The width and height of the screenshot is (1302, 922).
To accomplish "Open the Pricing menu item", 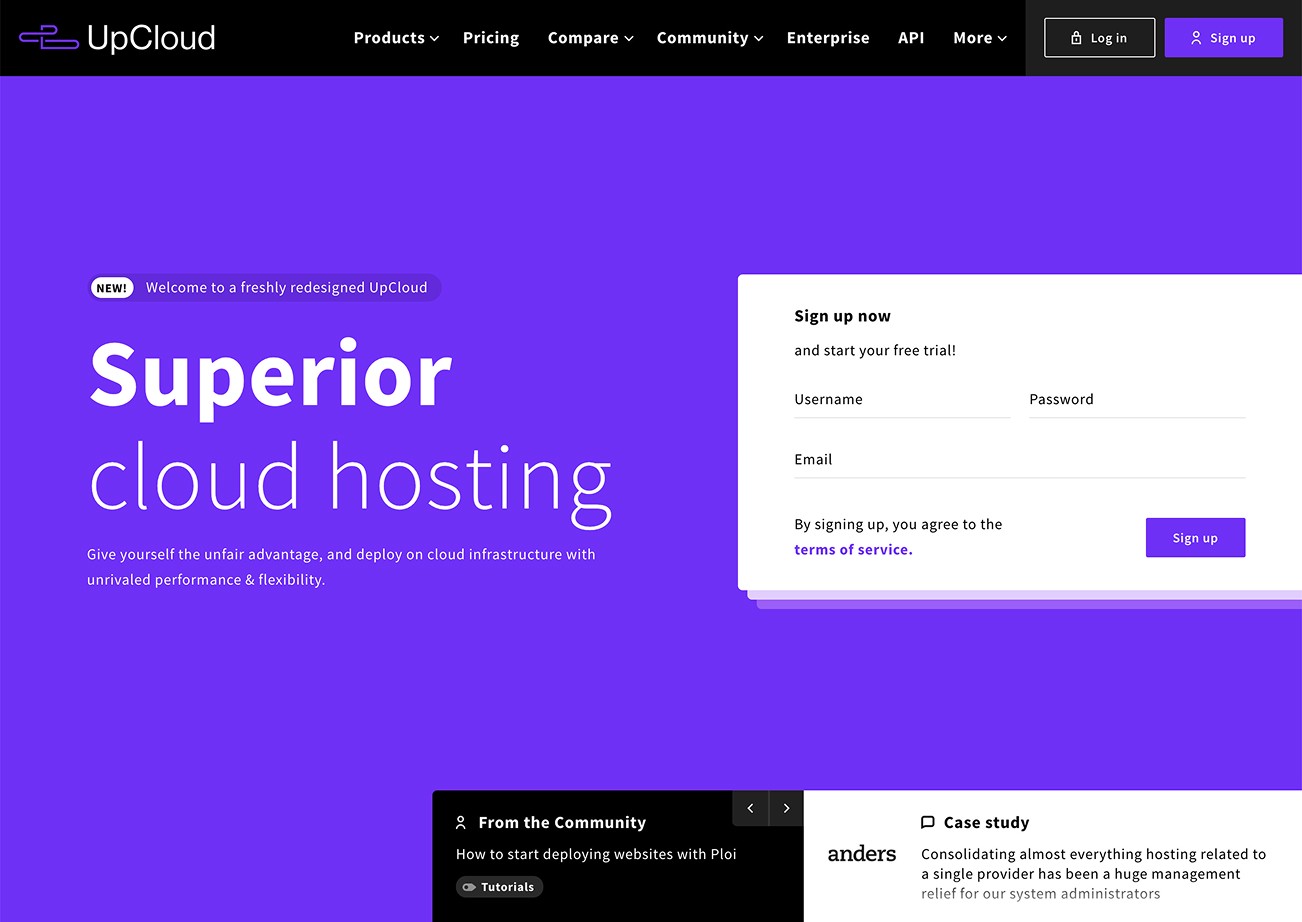I will tap(491, 38).
